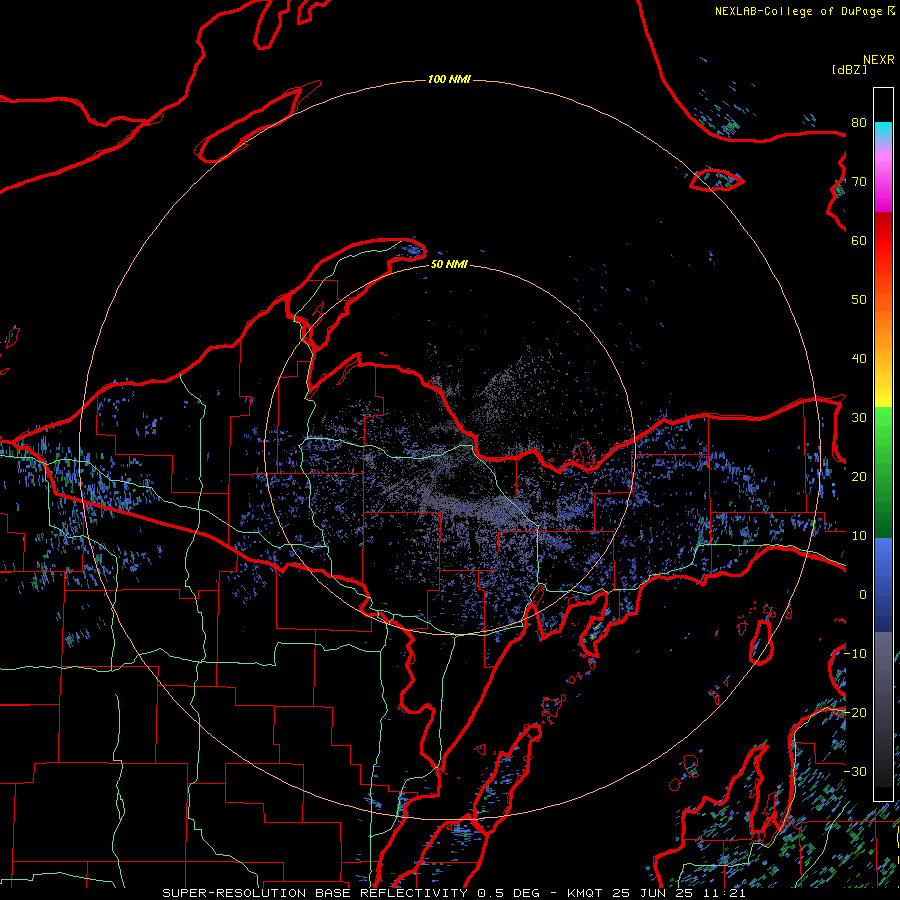This screenshot has width=900, height=900.
Task: Click the -30 value on the dBZ scale
Action: pos(856,771)
